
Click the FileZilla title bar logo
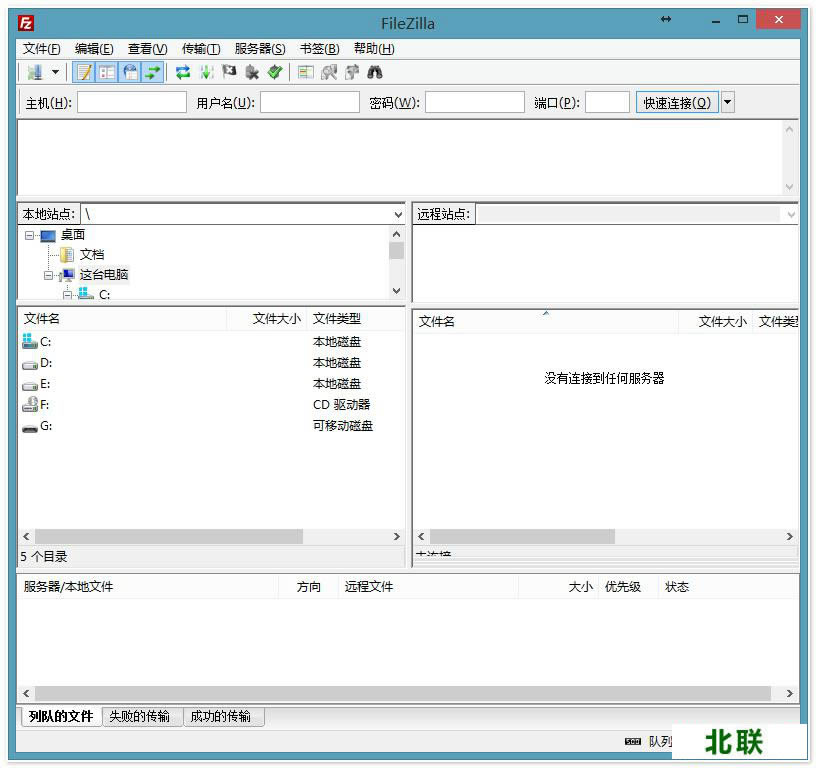point(26,23)
